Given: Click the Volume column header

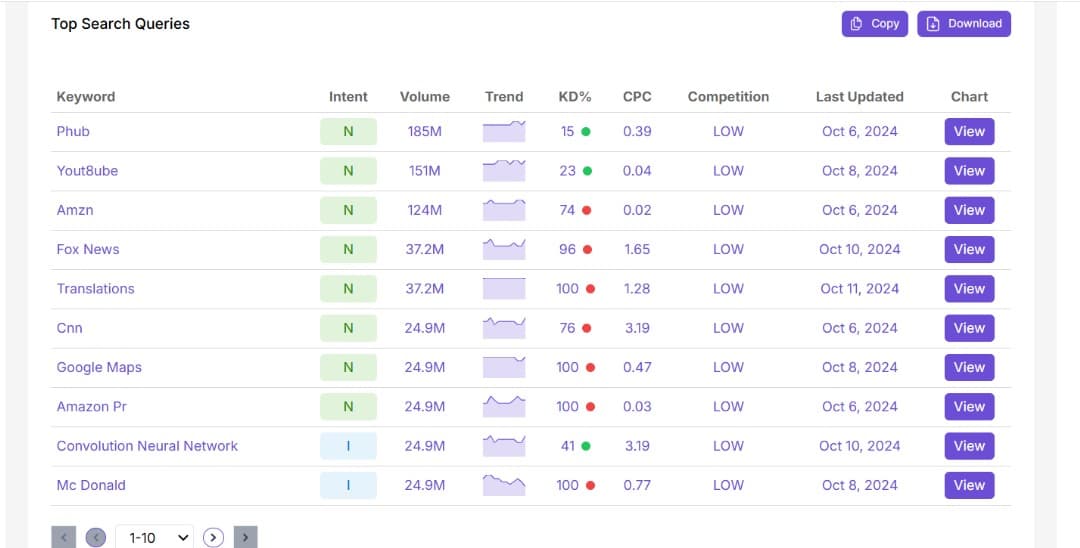Looking at the screenshot, I should [425, 97].
